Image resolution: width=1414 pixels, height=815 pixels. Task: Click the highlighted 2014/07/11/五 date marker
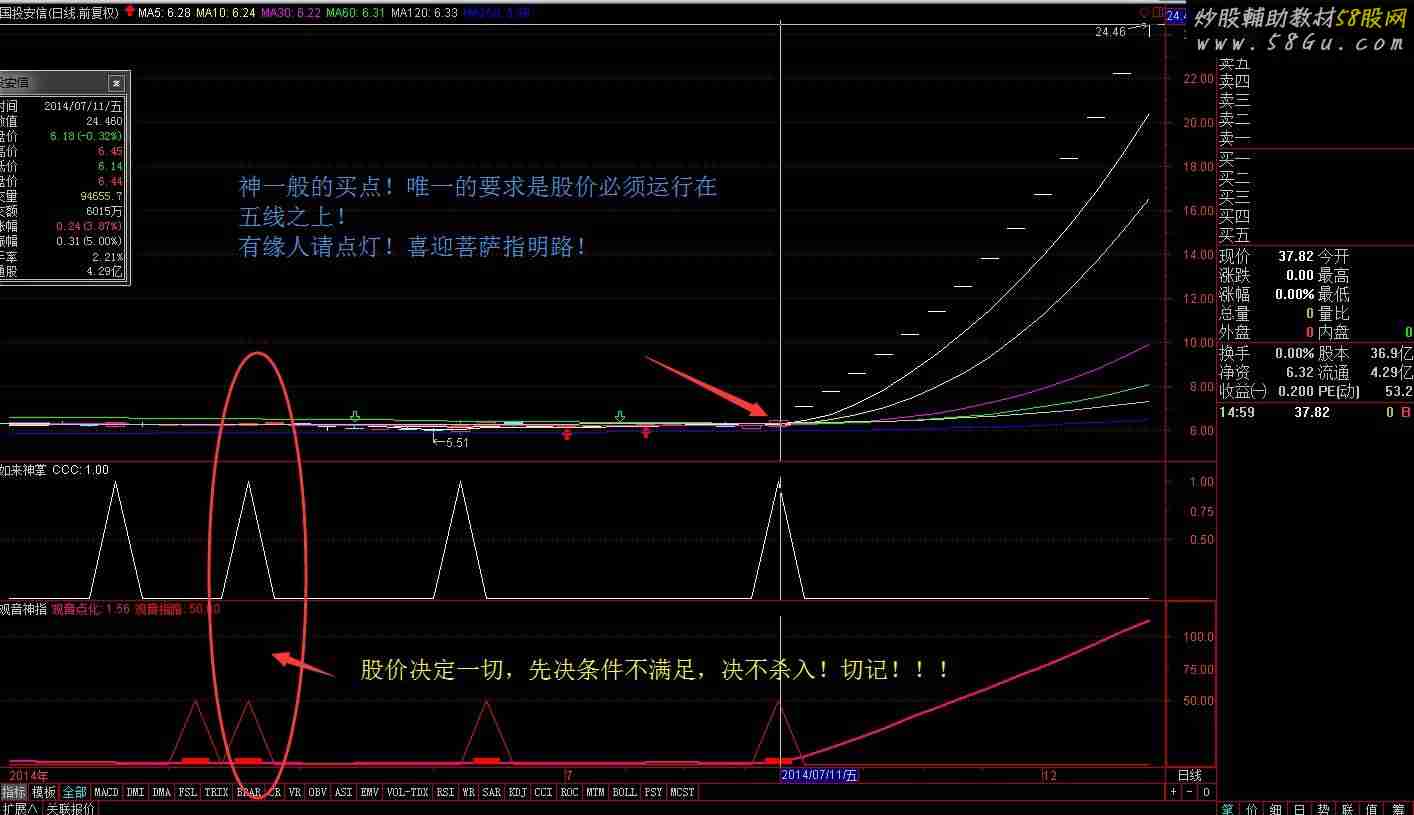tap(819, 774)
